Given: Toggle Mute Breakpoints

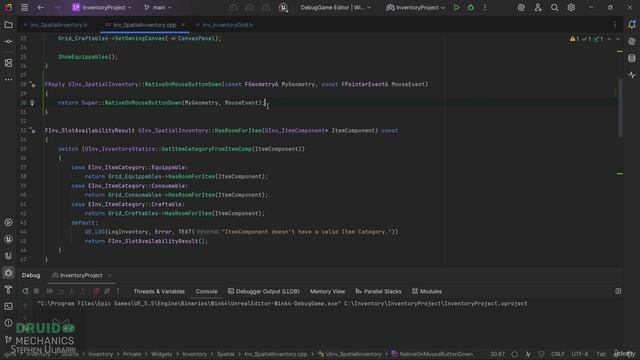Looking at the screenshot, I should point(107,291).
